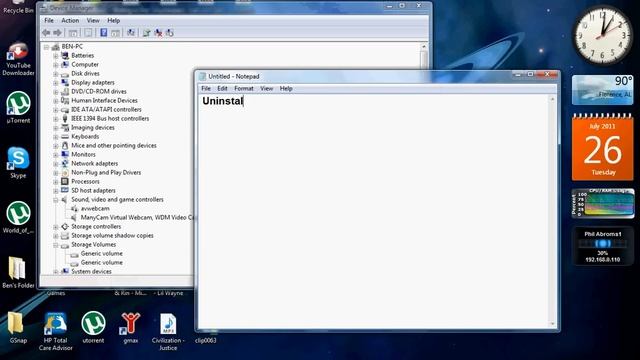Click the Forward arrow in Device Manager toolbar
Viewport: 640px width, 360px height.
click(58, 33)
